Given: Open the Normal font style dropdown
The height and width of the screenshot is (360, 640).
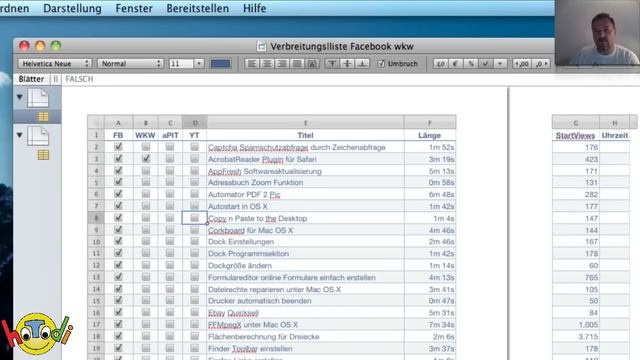Looking at the screenshot, I should coord(131,64).
